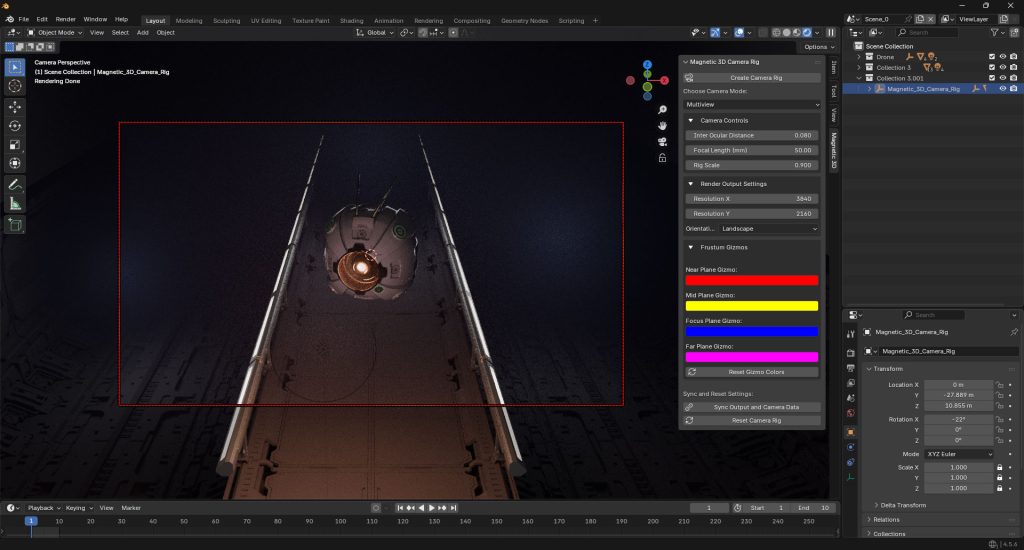Open the Render menu
The width and height of the screenshot is (1024, 550).
(x=65, y=20)
